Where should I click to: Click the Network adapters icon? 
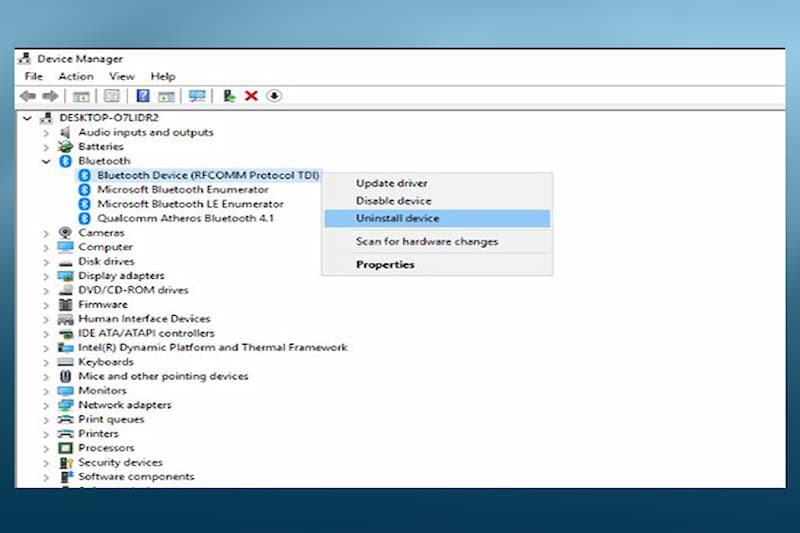[65, 405]
